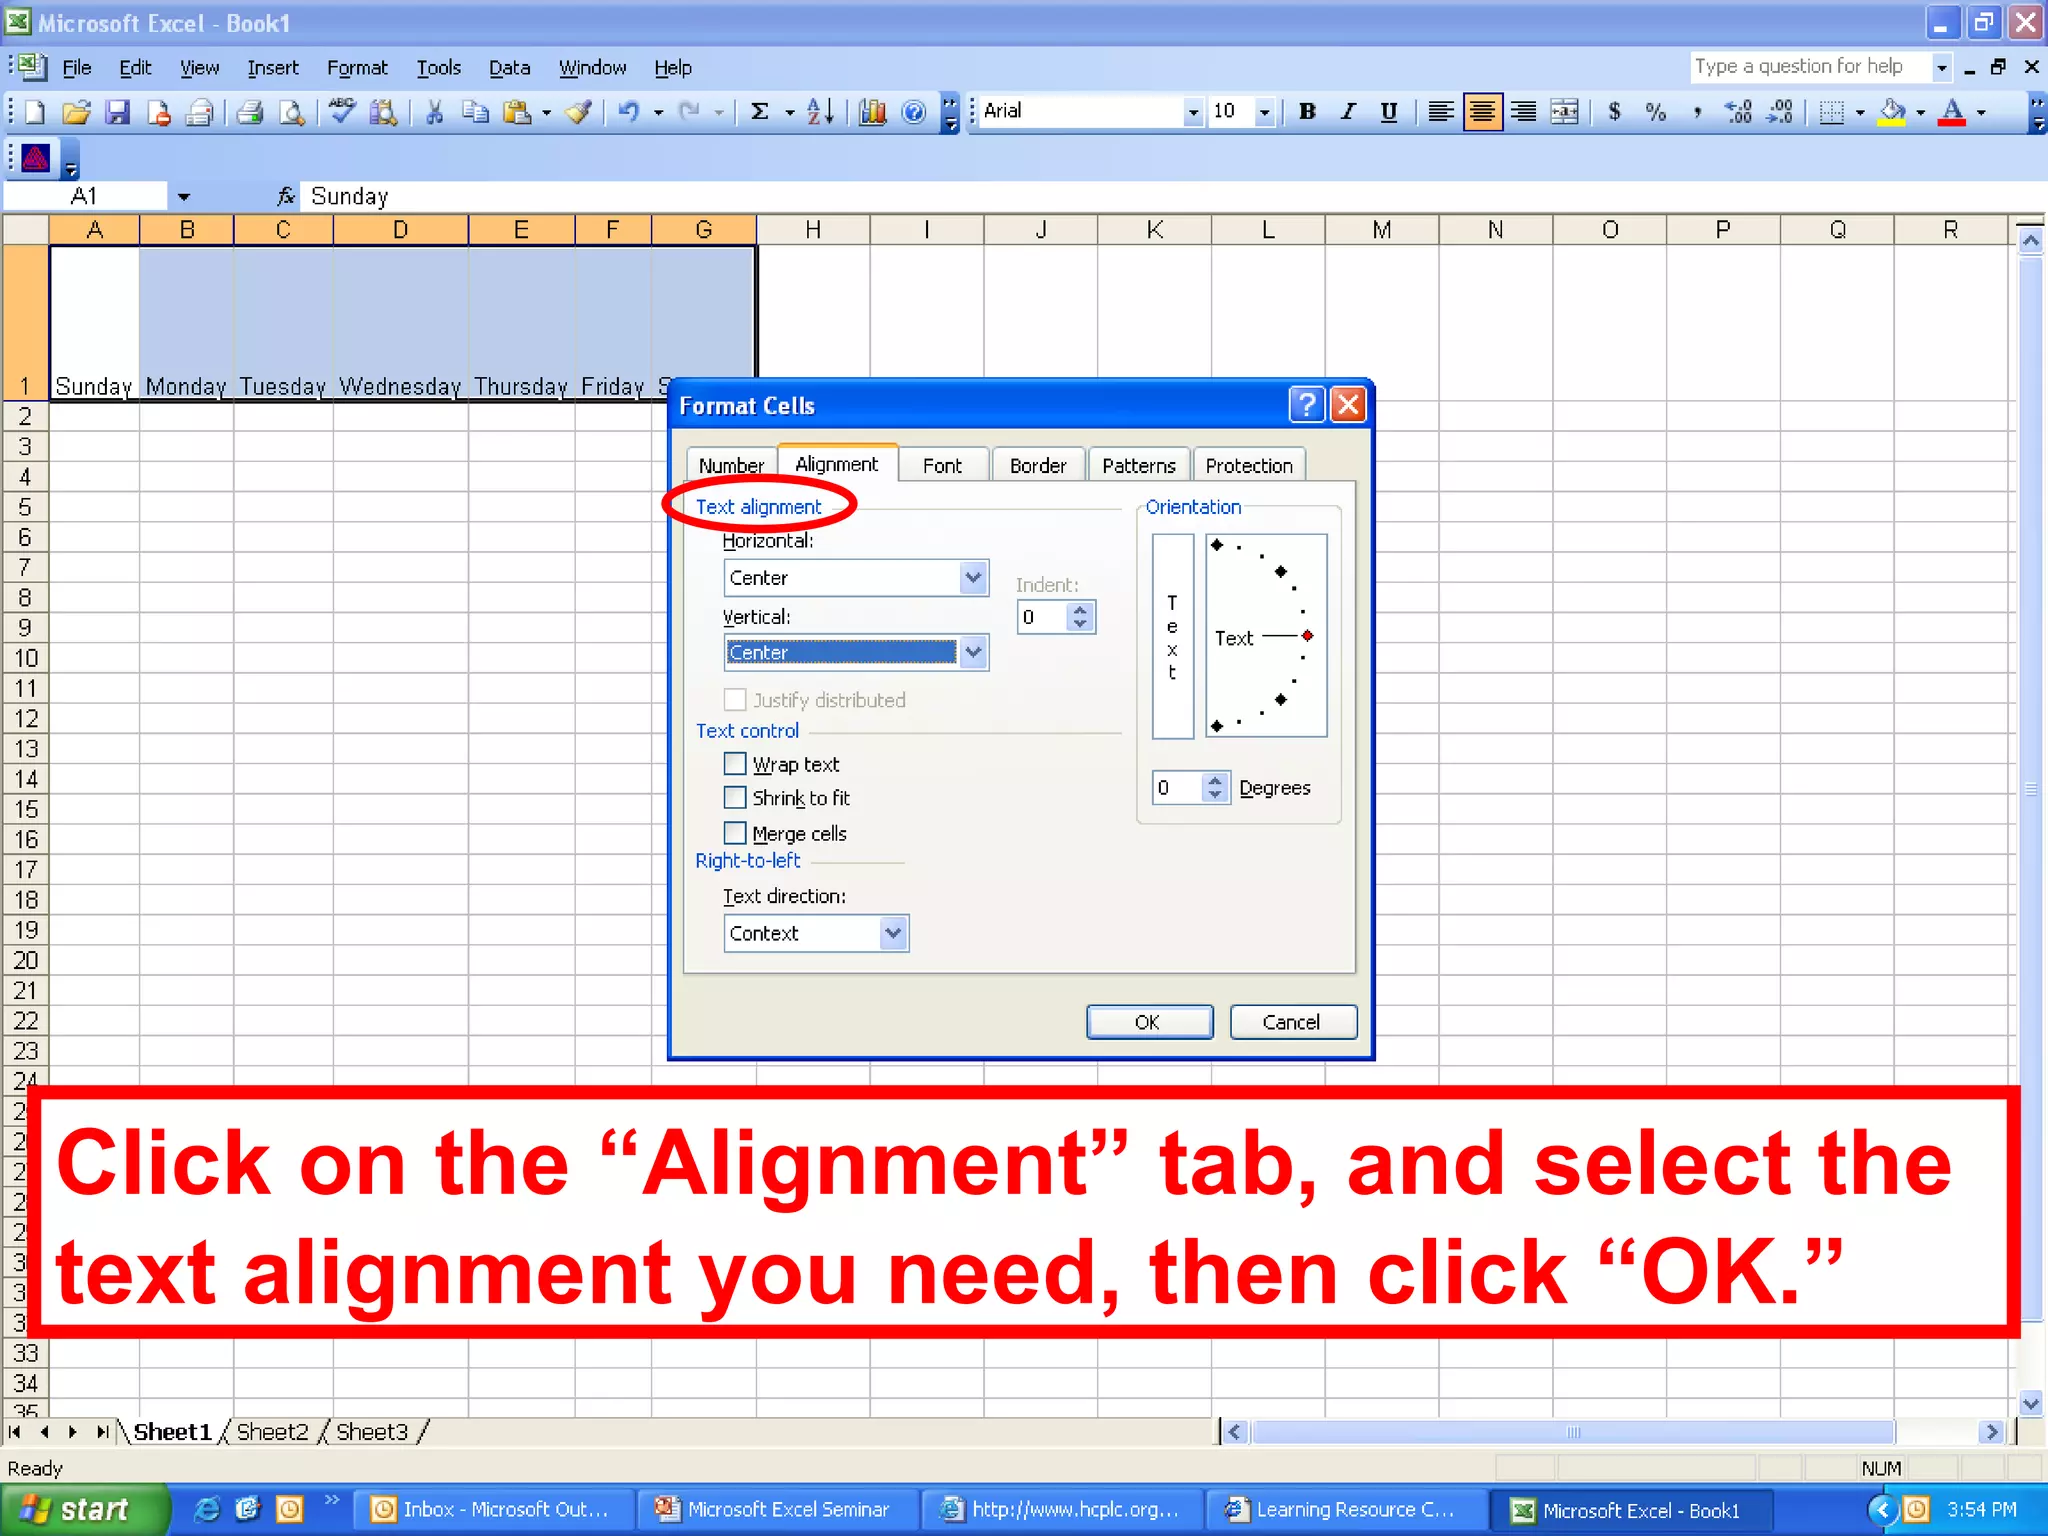Apply Currency style dollar icon
Viewport: 2048px width, 1536px height.
click(x=1614, y=112)
